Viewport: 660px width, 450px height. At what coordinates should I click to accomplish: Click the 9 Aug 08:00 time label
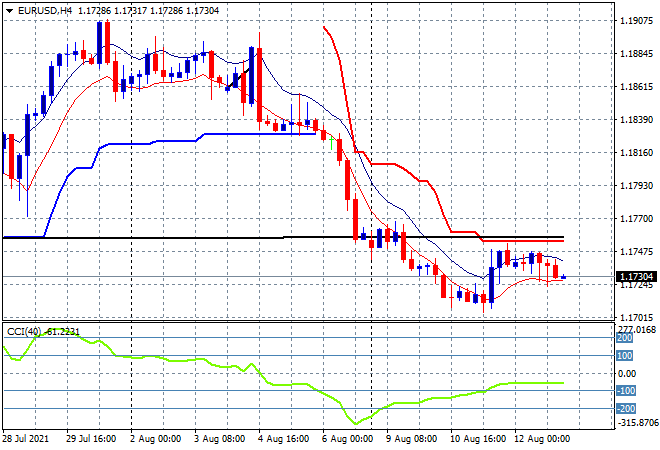(411, 439)
